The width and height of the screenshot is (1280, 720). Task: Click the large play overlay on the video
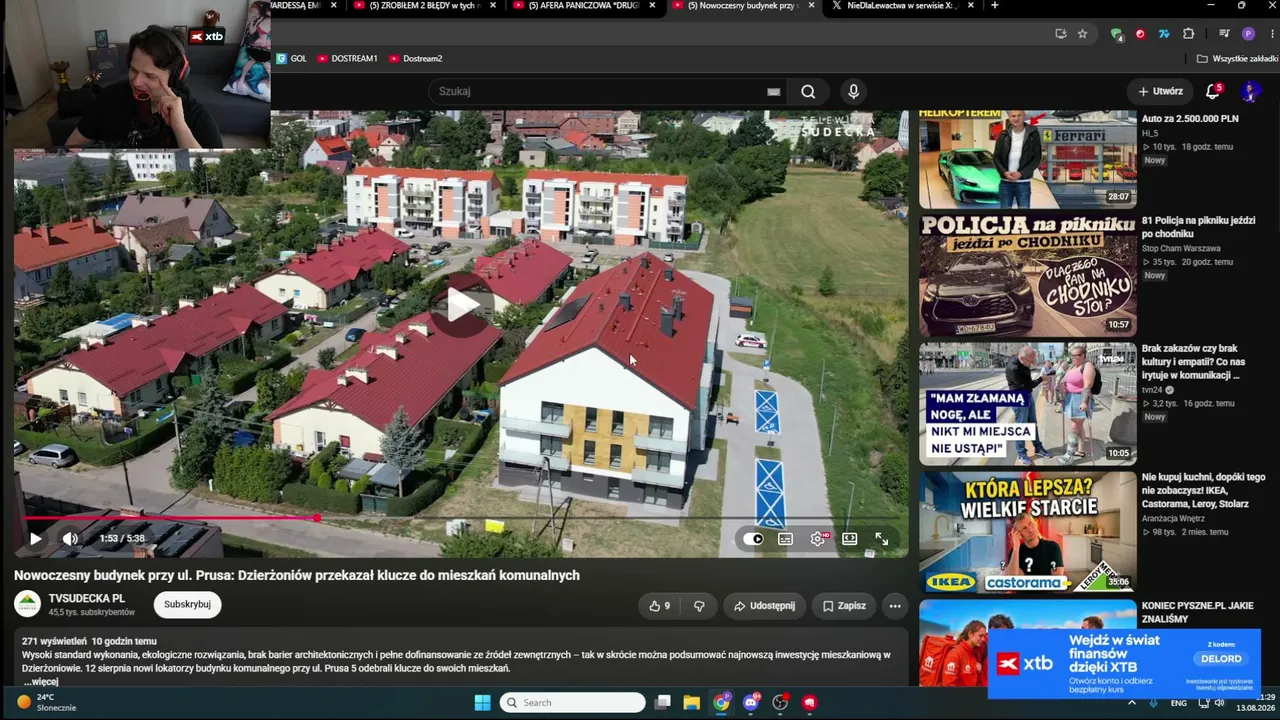461,304
